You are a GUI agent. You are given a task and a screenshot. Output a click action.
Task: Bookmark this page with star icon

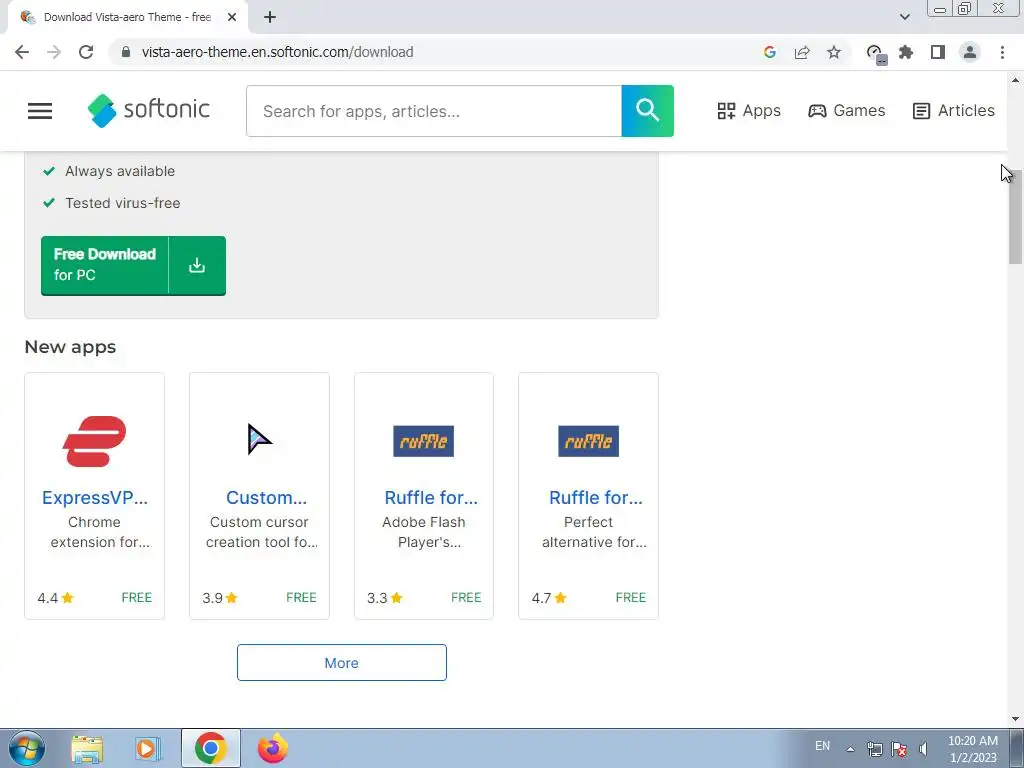[x=834, y=52]
